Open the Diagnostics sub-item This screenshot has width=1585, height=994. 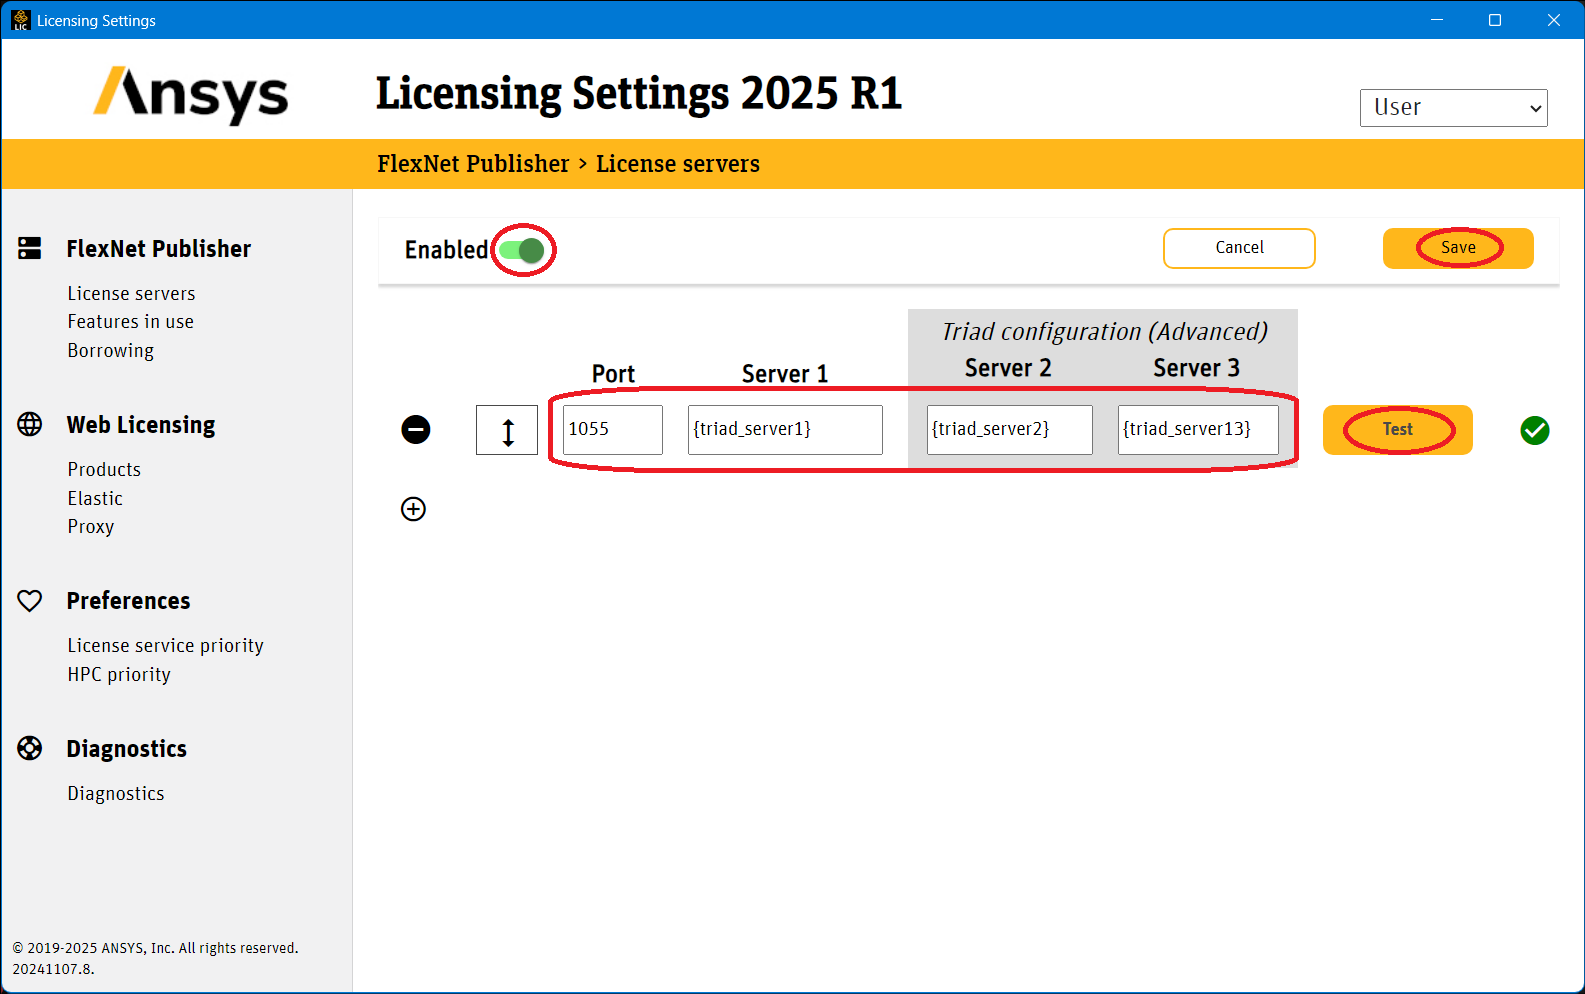pyautogui.click(x=116, y=793)
